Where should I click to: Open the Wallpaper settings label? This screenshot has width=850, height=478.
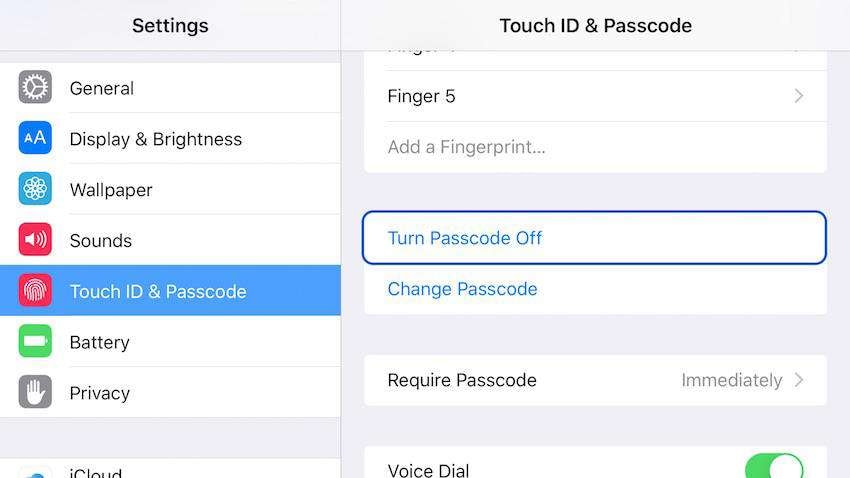[x=111, y=190]
